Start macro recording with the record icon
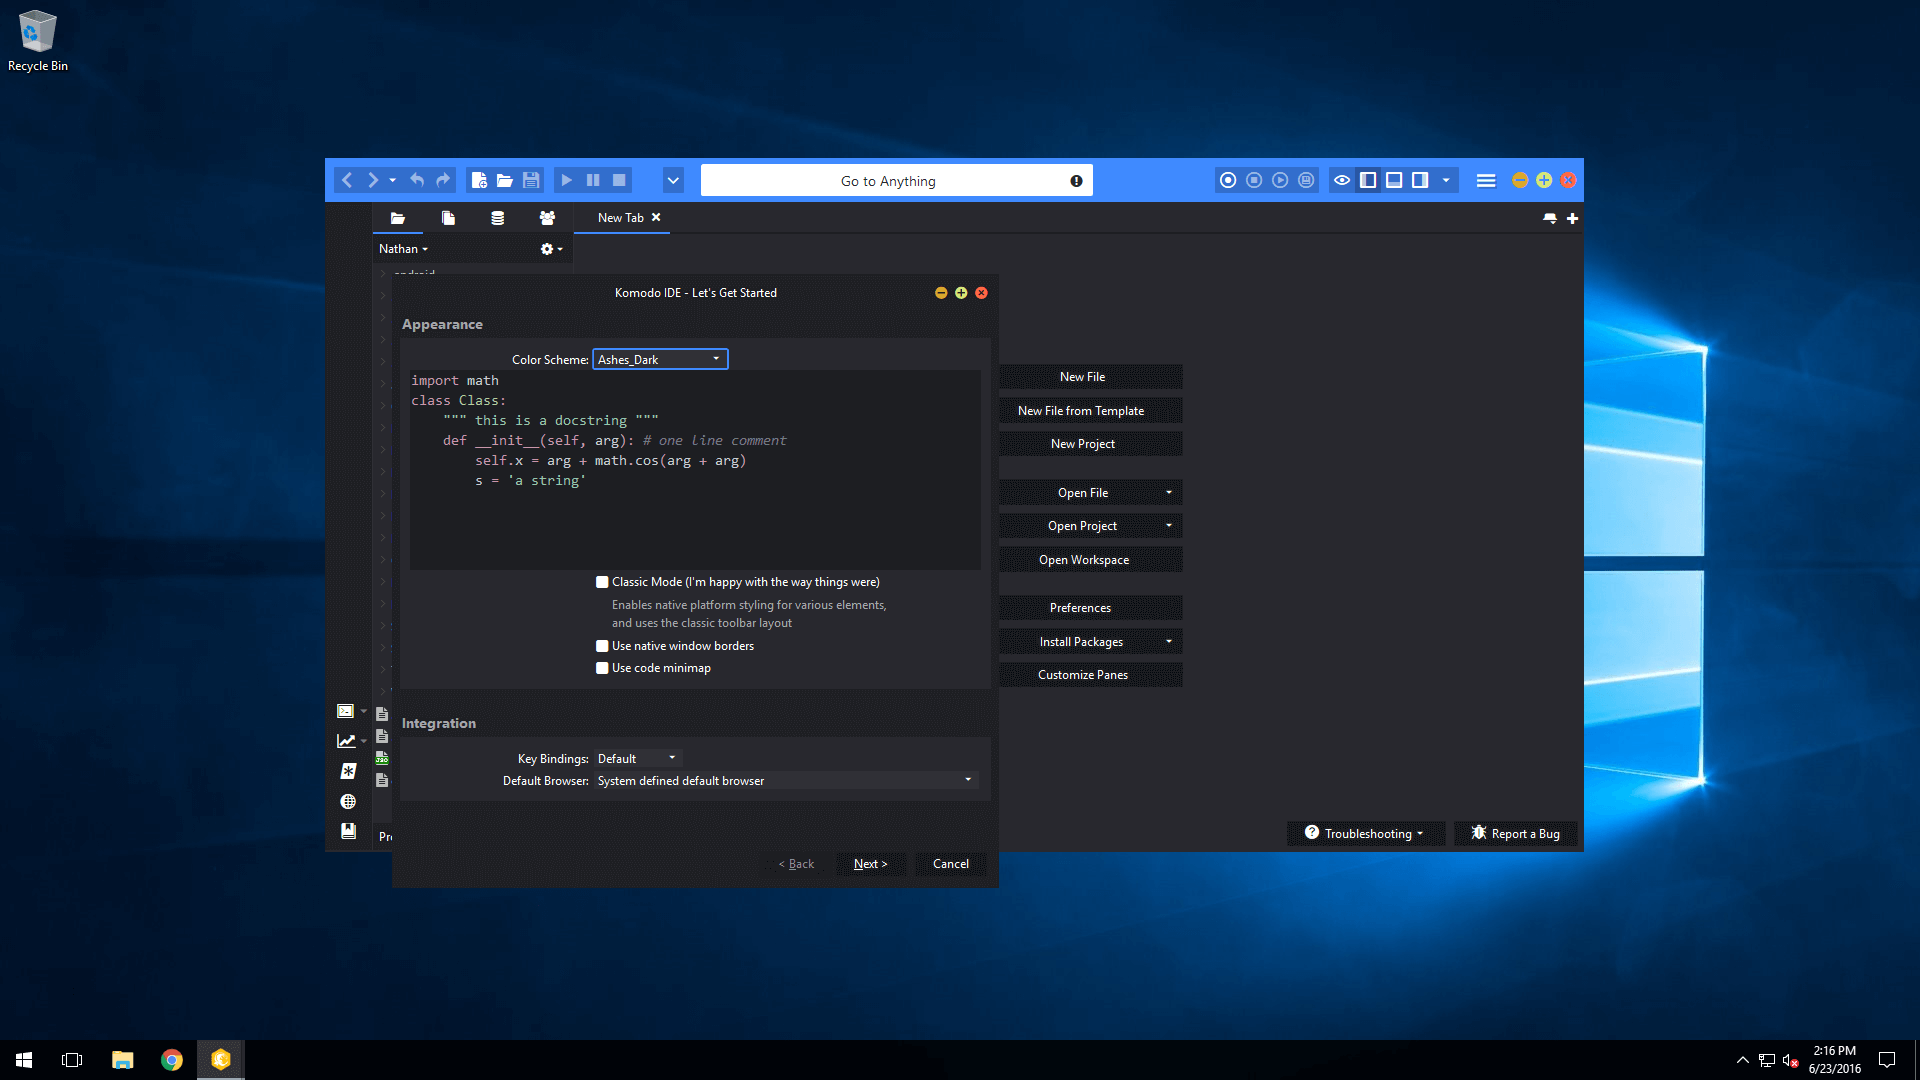This screenshot has width=1920, height=1080. tap(1228, 181)
